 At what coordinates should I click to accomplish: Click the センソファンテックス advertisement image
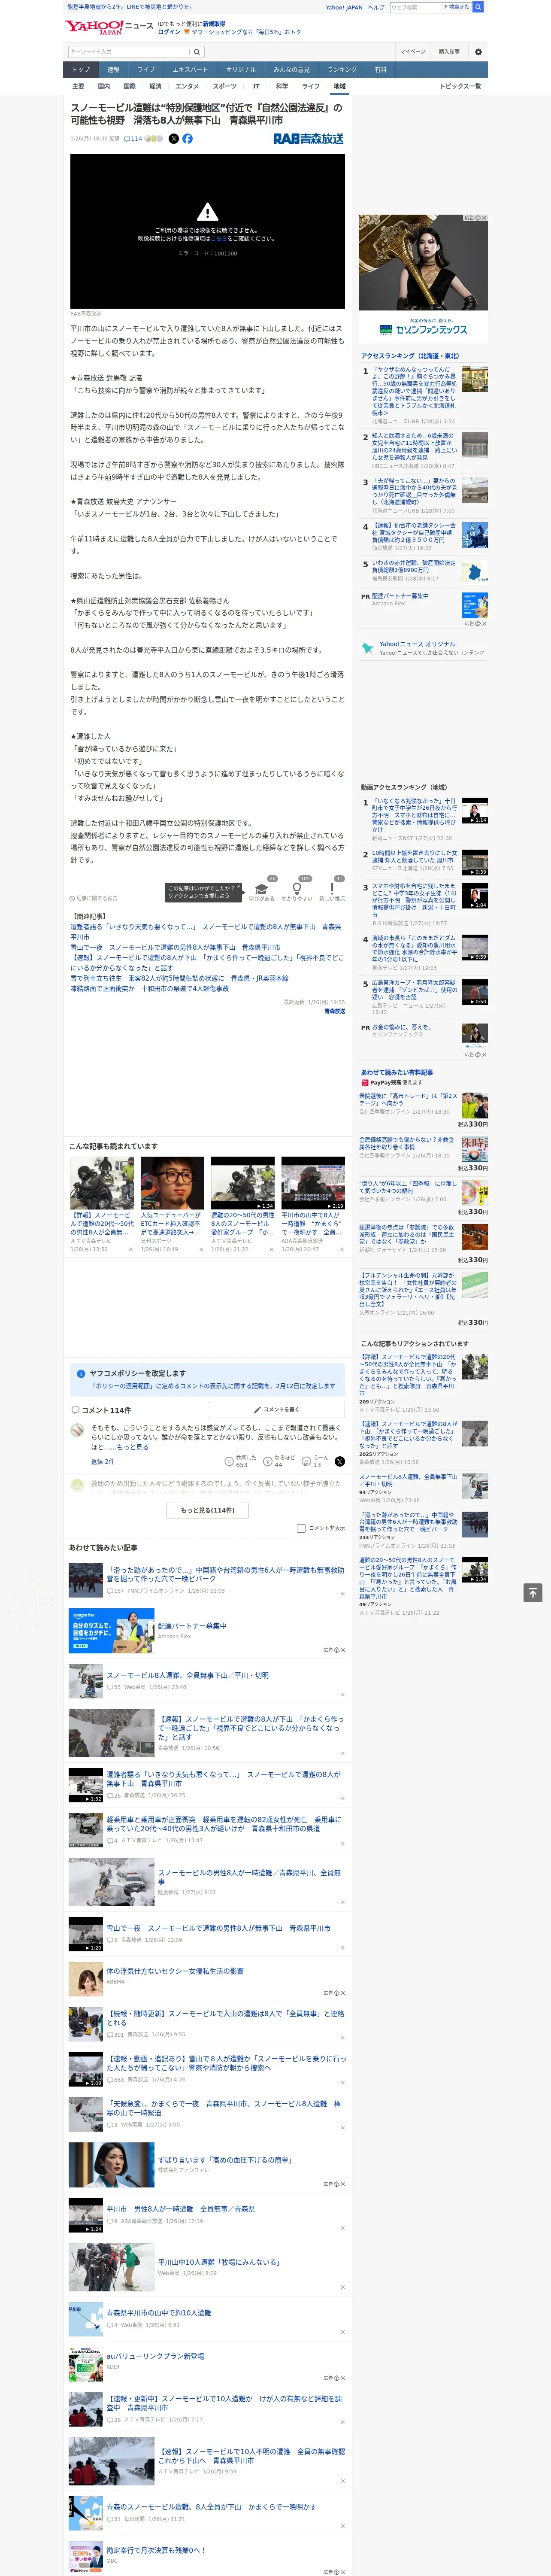click(423, 278)
